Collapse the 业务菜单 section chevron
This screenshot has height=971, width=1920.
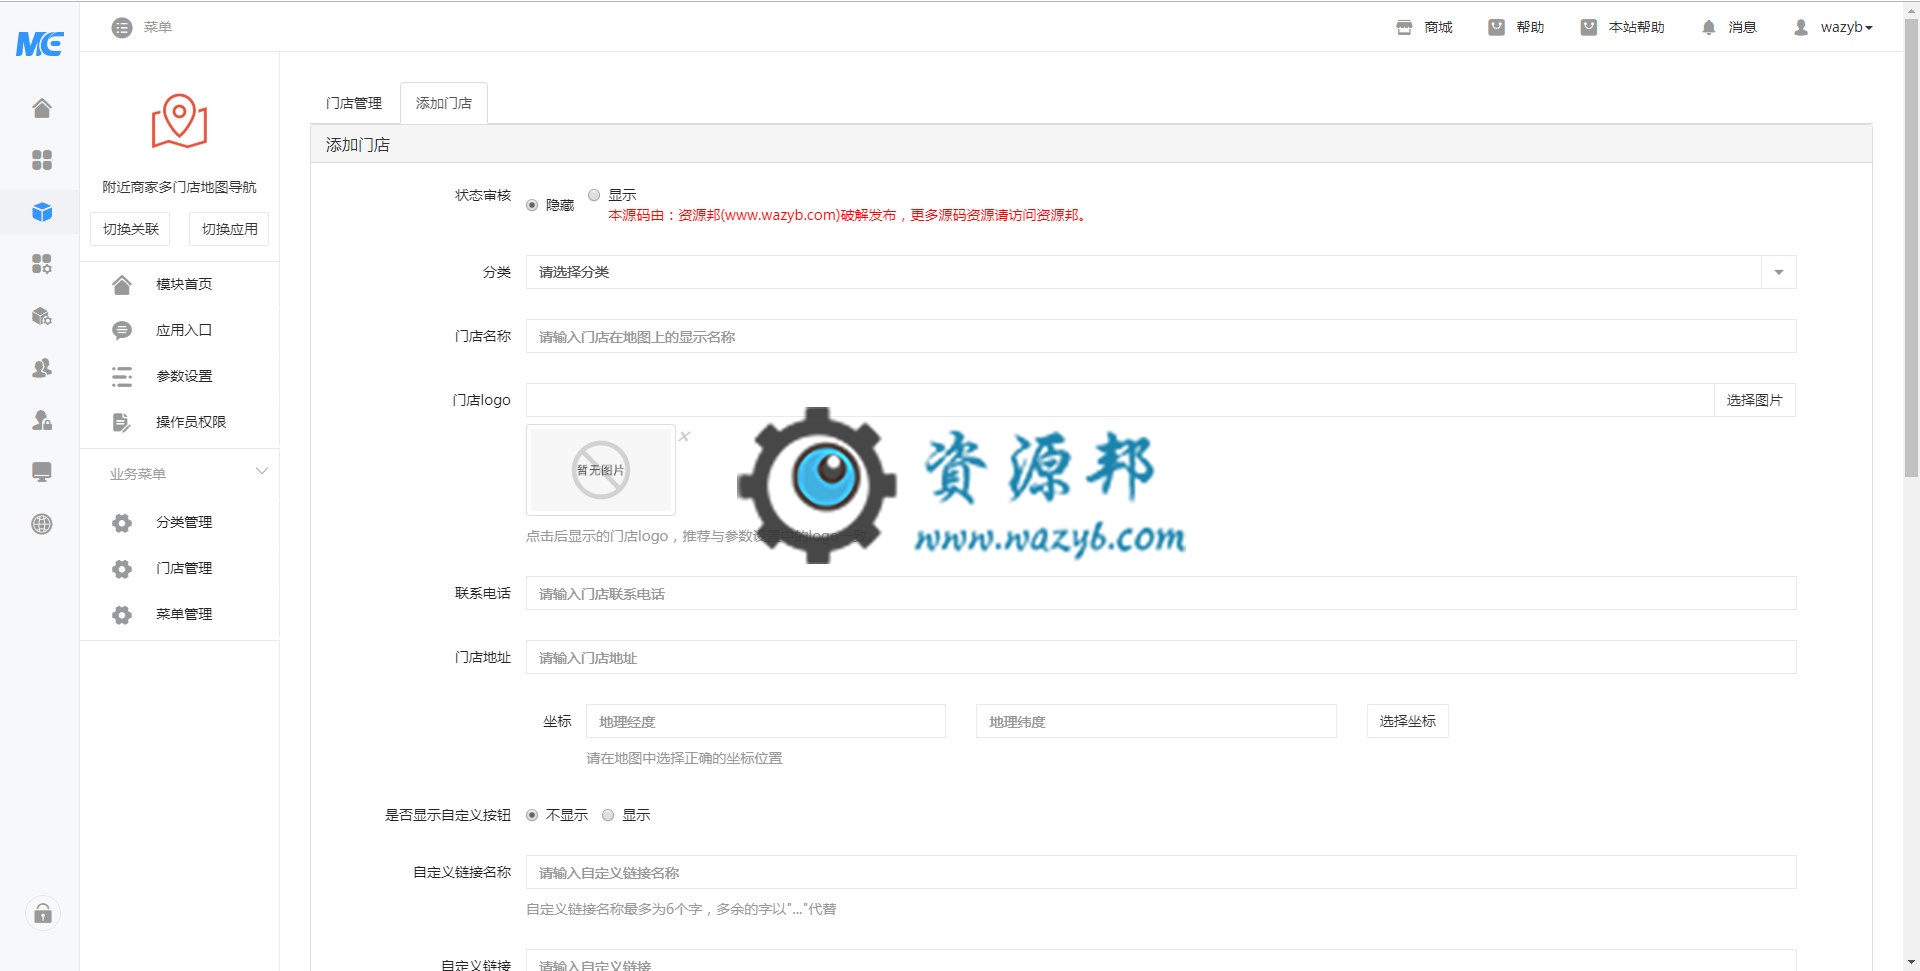tap(262, 471)
